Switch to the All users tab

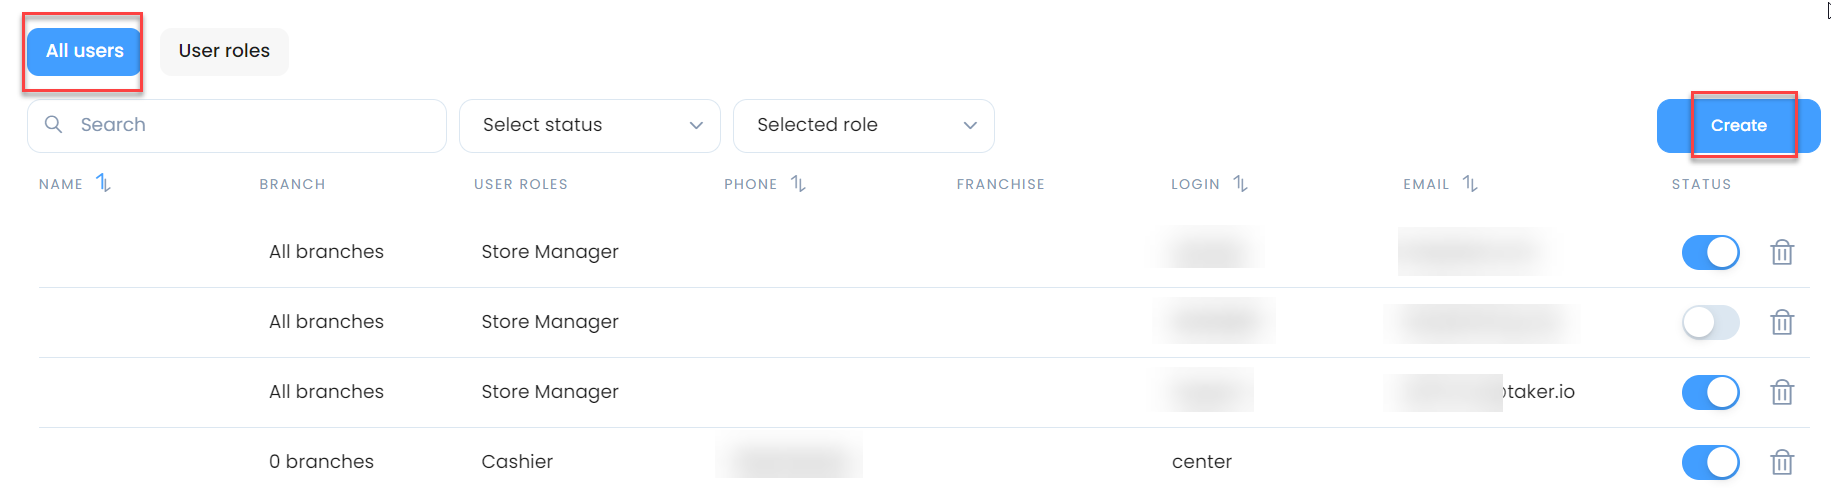pos(85,51)
